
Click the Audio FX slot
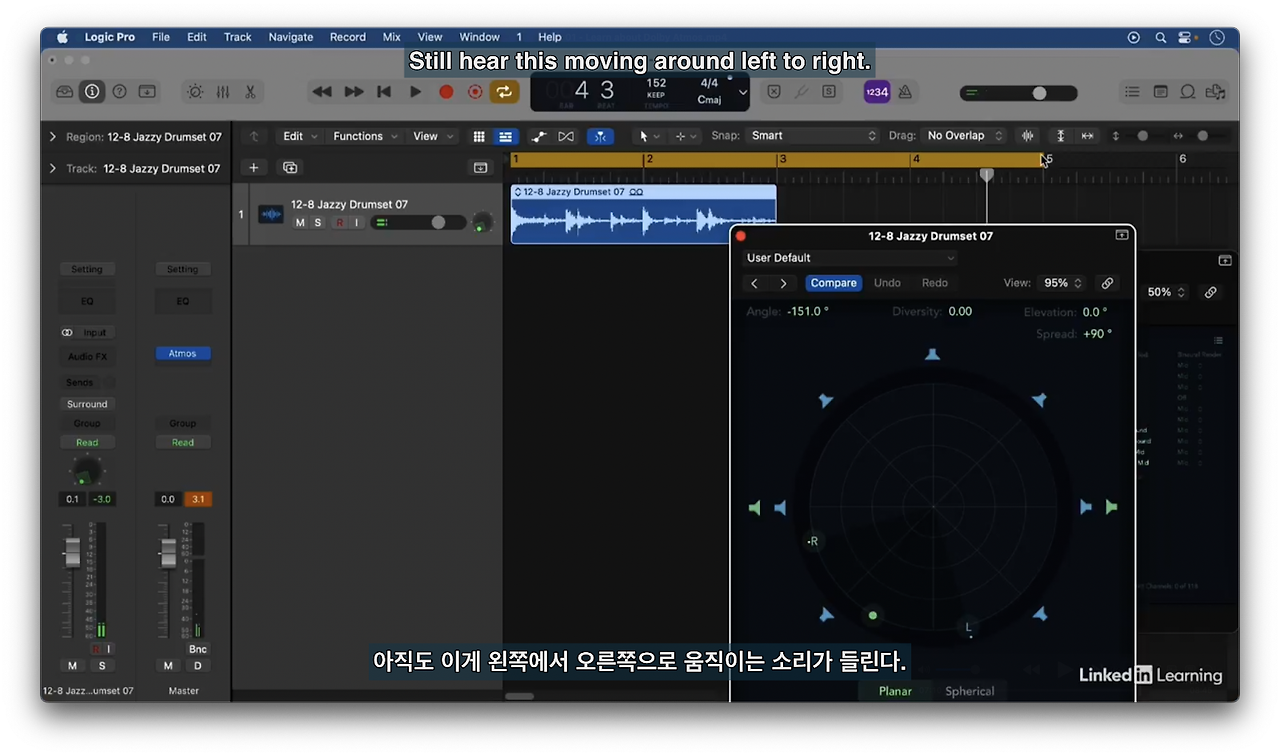(x=87, y=356)
